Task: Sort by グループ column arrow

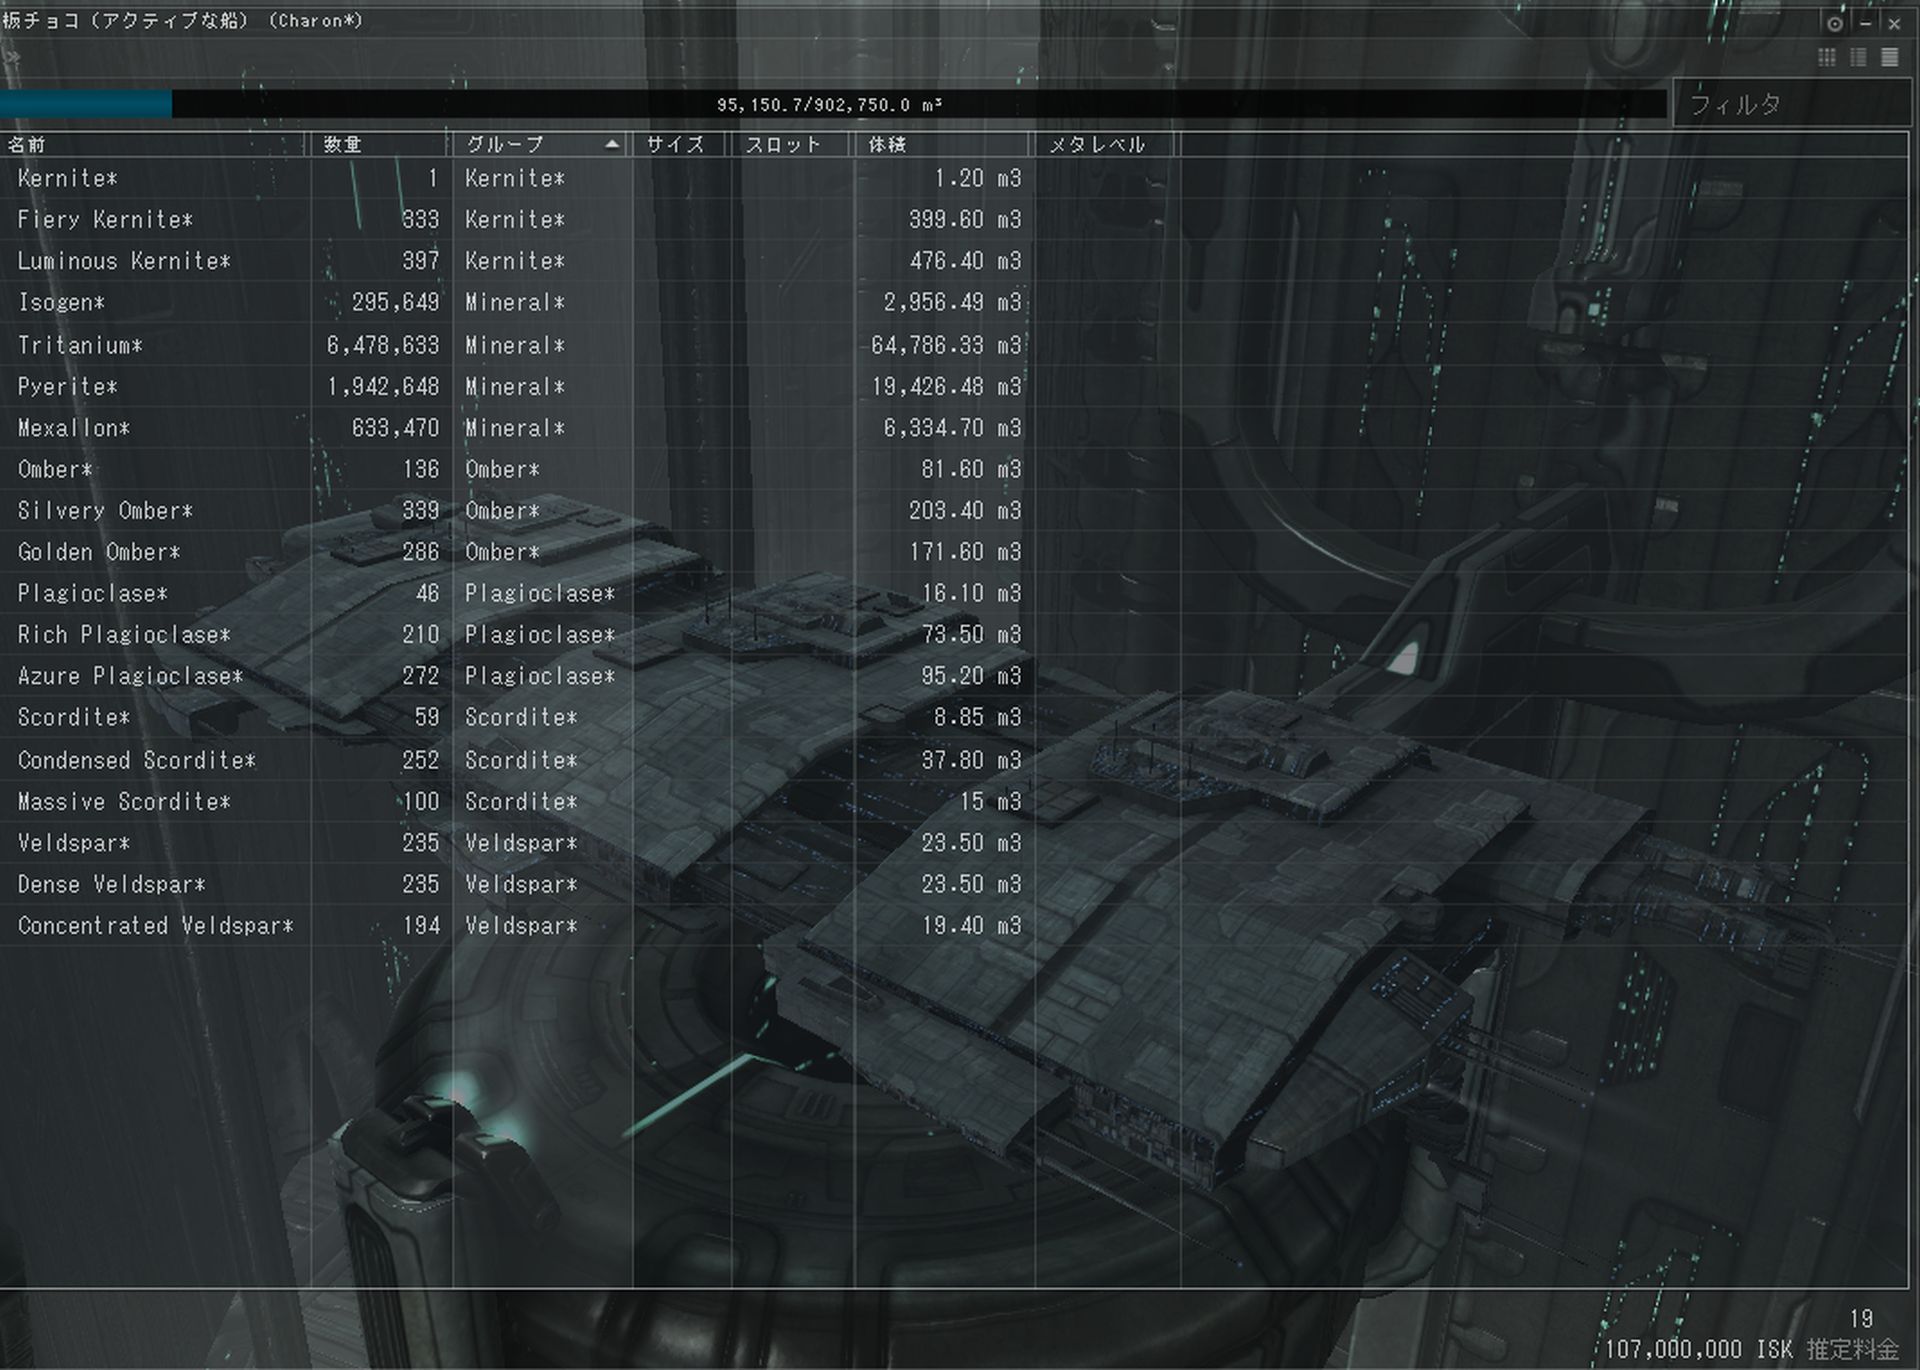Action: click(612, 145)
